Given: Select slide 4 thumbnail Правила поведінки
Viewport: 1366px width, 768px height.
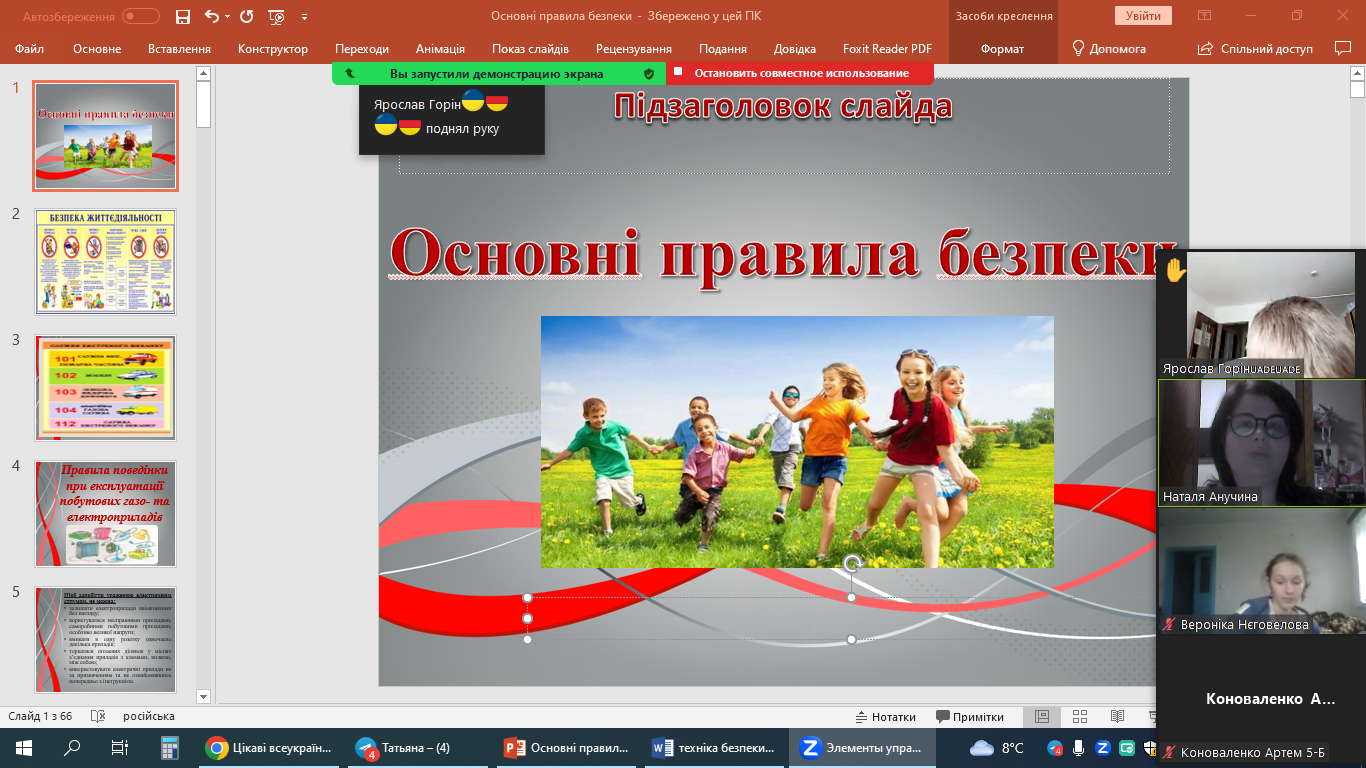Looking at the screenshot, I should (106, 514).
